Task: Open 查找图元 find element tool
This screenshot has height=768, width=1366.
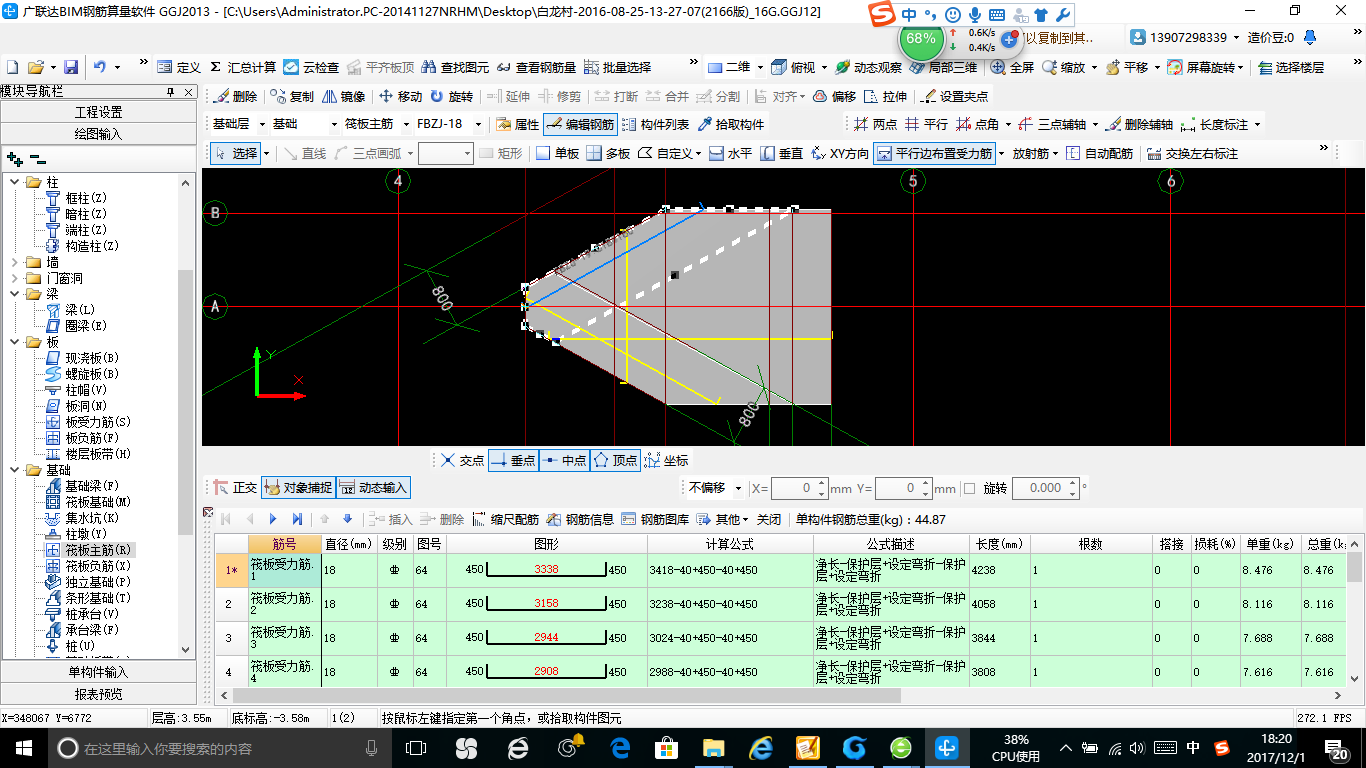Action: tap(455, 67)
